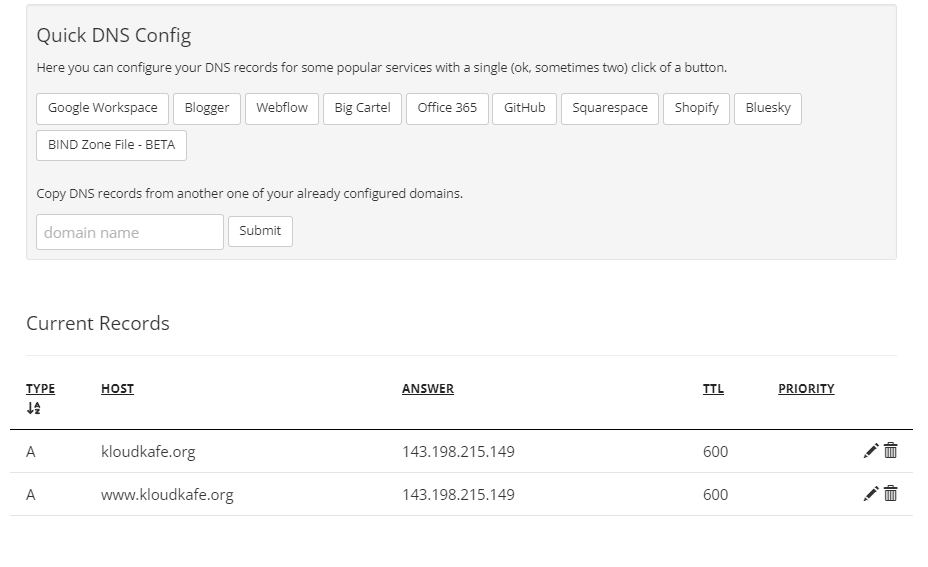
Task: Focus the domain name input field
Action: pos(130,232)
